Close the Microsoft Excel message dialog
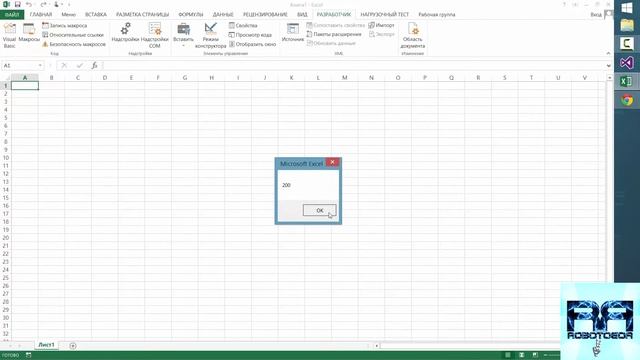The width and height of the screenshot is (640, 360). point(332,162)
